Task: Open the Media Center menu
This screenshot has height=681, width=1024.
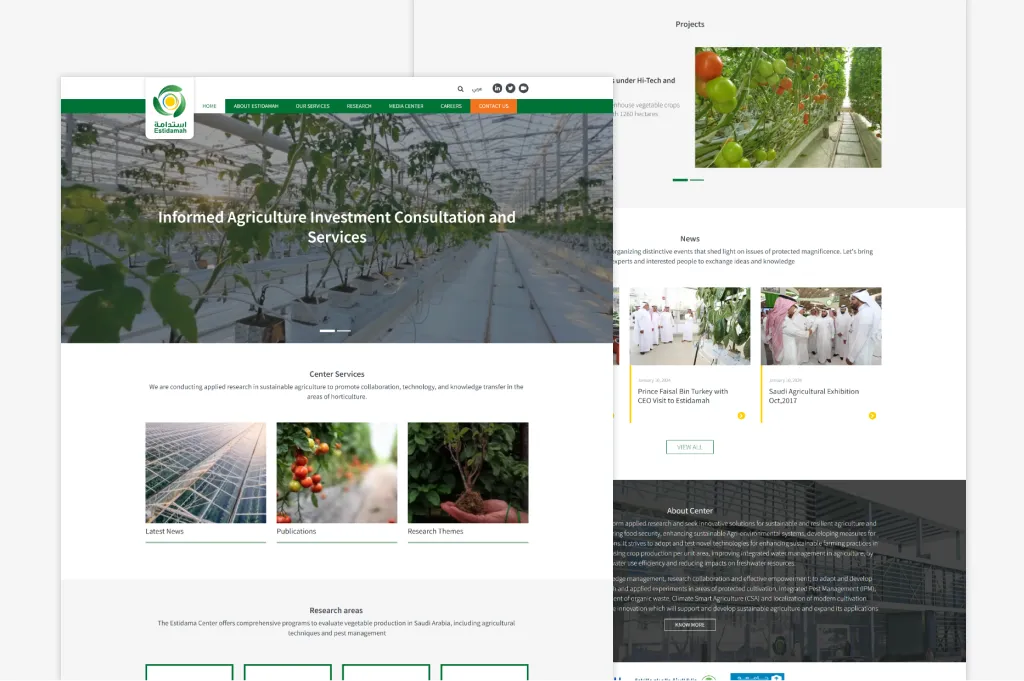Action: (x=406, y=106)
